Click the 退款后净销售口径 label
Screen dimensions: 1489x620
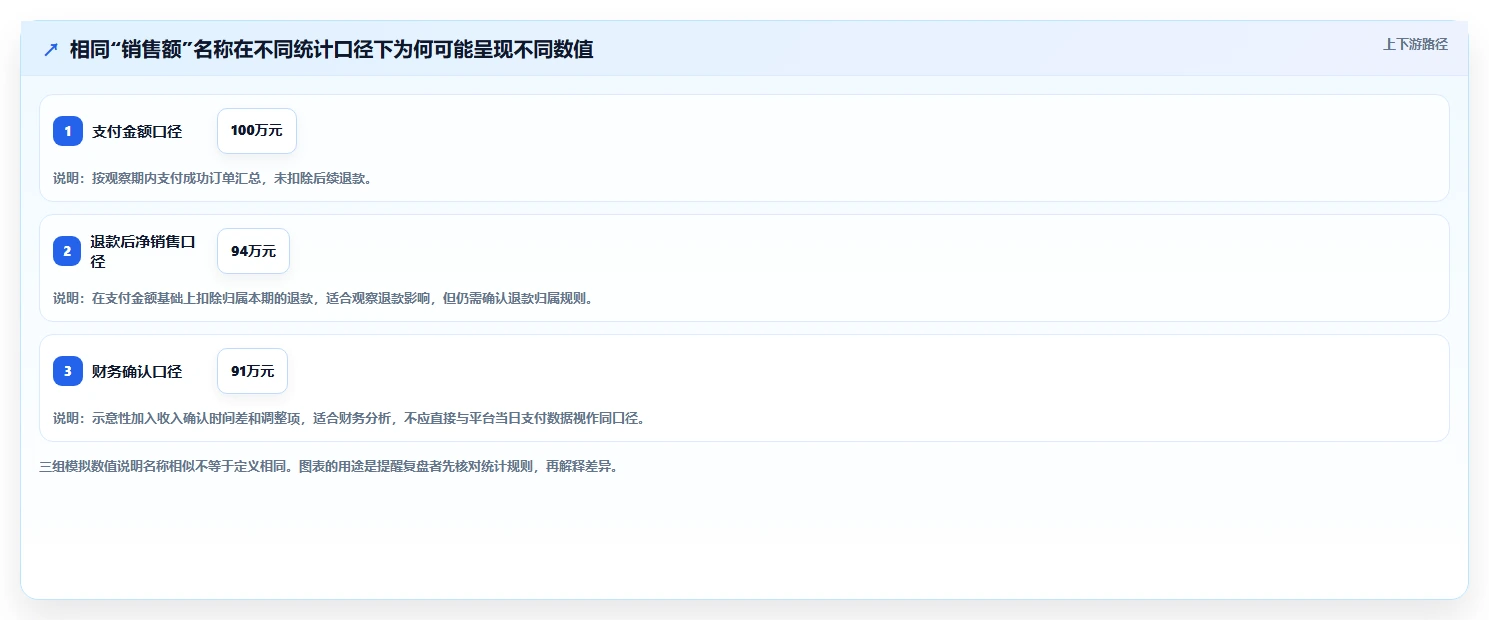pyautogui.click(x=142, y=251)
